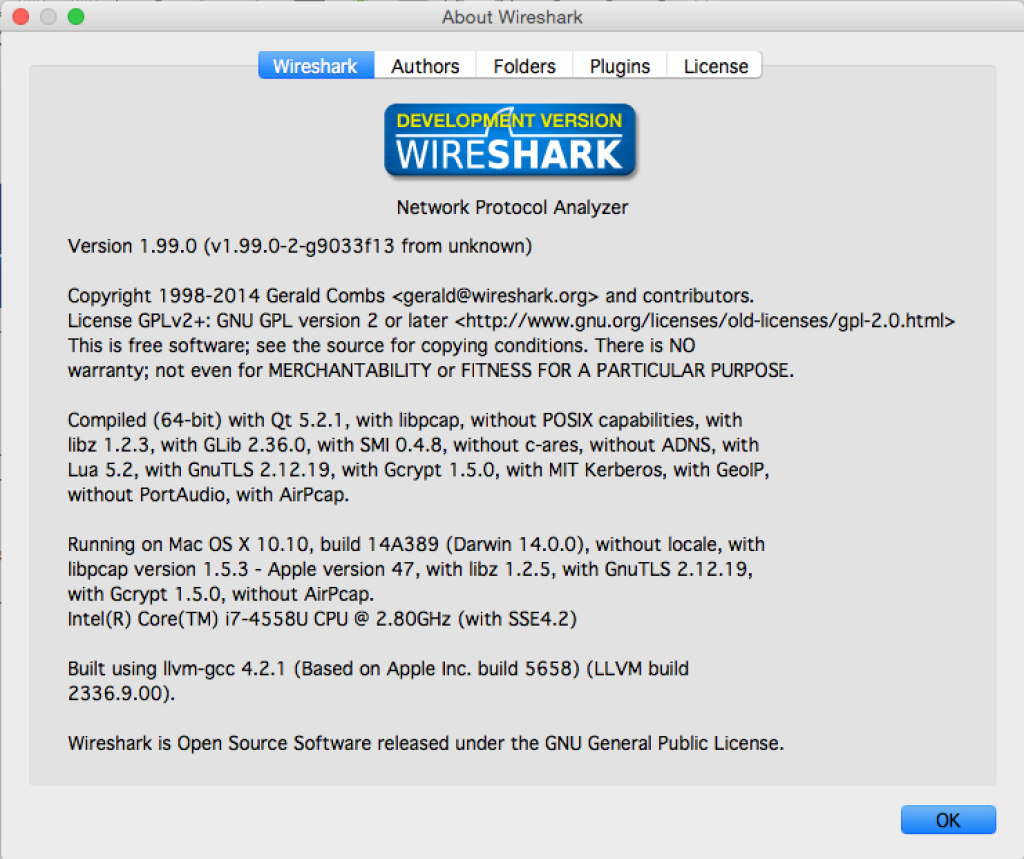The image size is (1024, 859).
Task: Click the 'MERCHANTABILITY or FITNESS' warranty line
Action: point(430,370)
